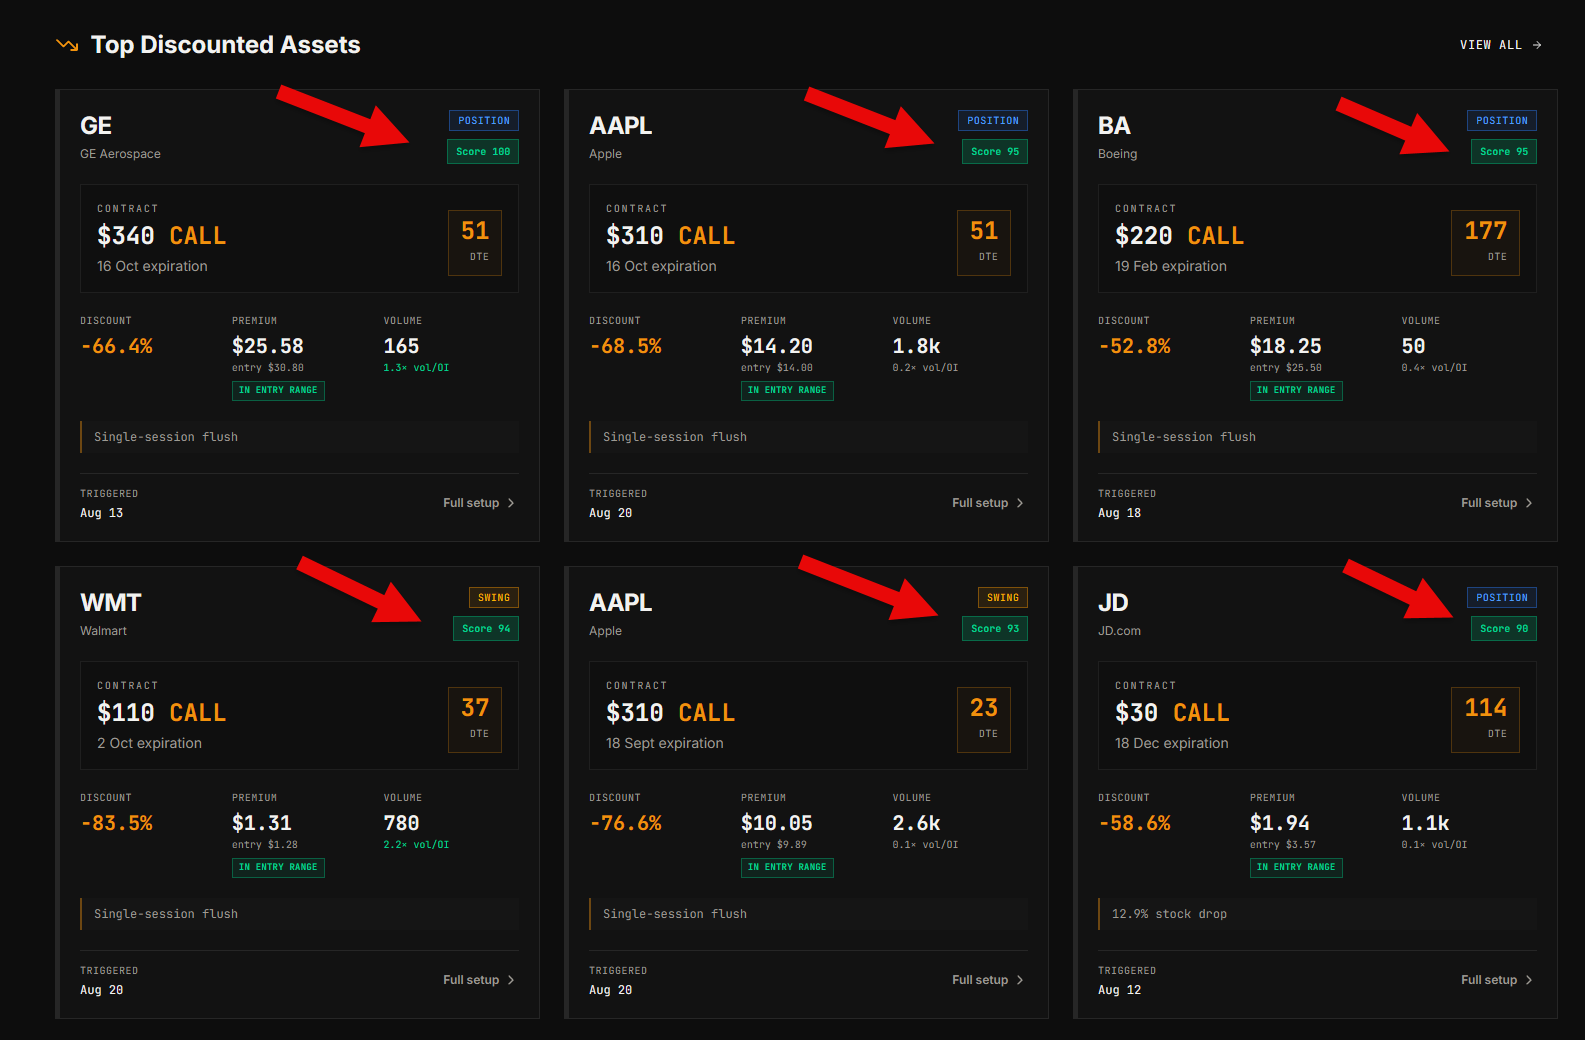1585x1040 pixels.
Task: Click the -66.4% discount value
Action: (117, 347)
